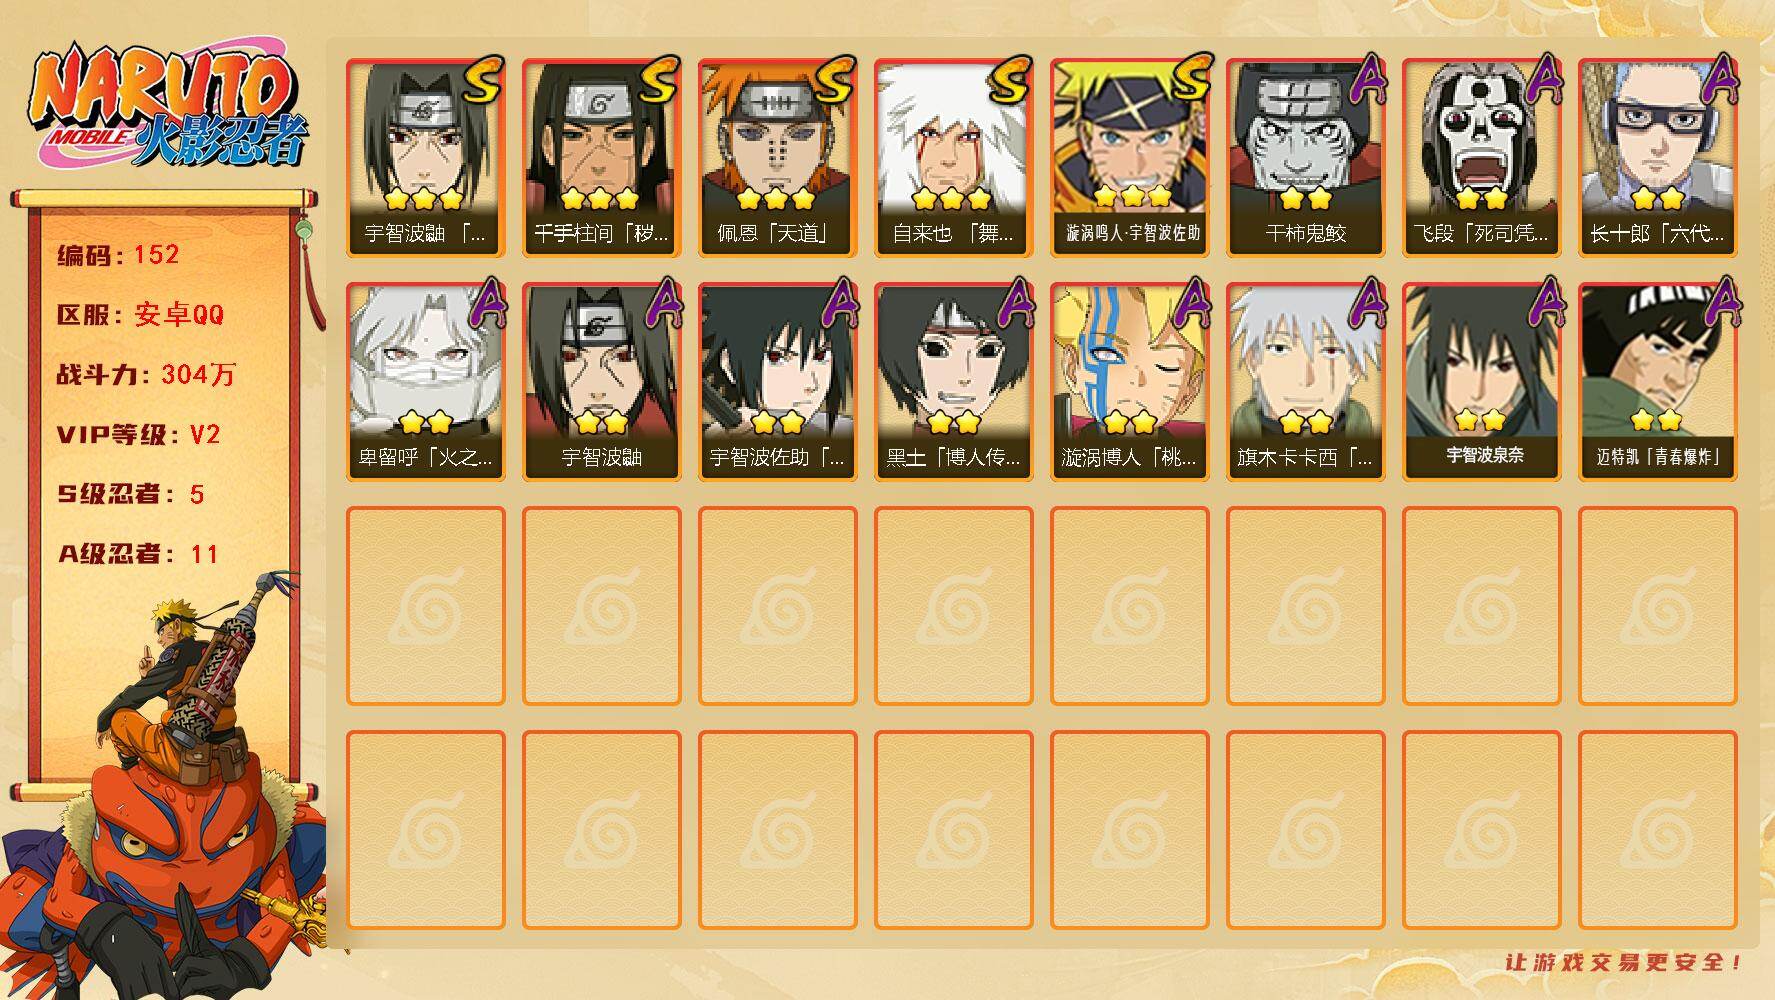
Task: Select the 宇智波佐助 A-rank card
Action: 777,382
